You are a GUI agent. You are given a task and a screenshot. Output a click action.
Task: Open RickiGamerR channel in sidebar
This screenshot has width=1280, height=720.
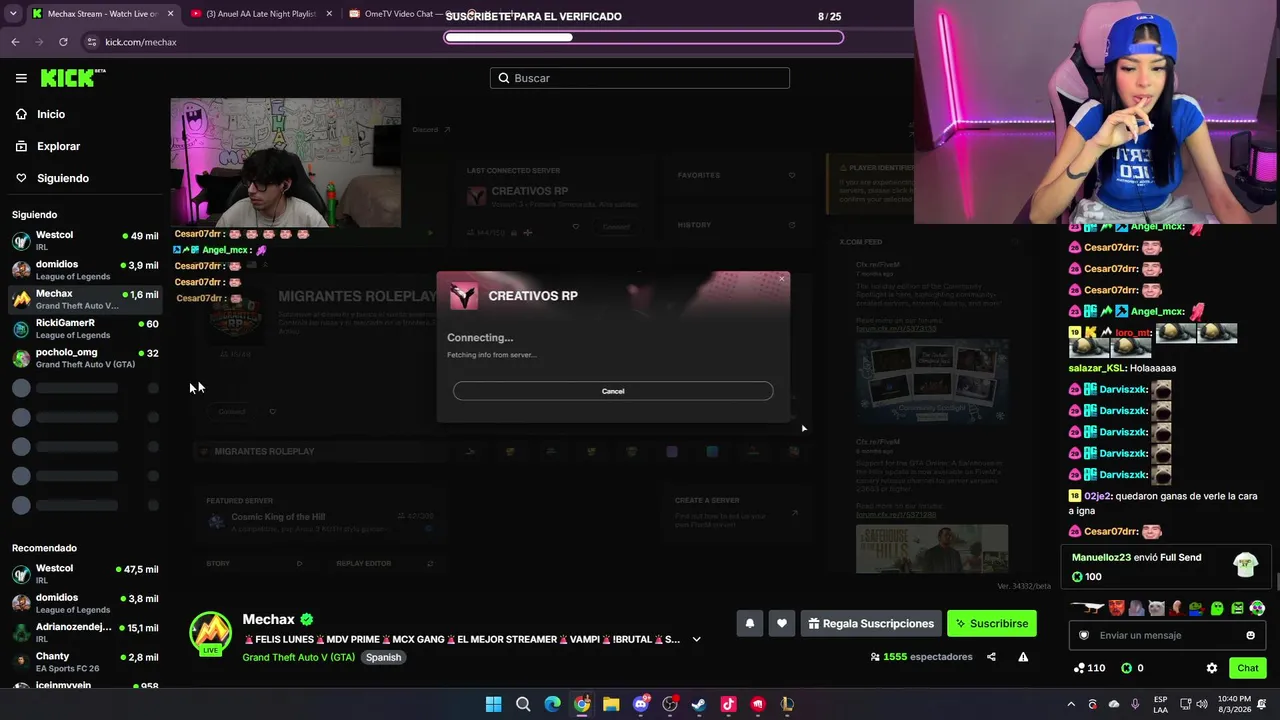85,328
